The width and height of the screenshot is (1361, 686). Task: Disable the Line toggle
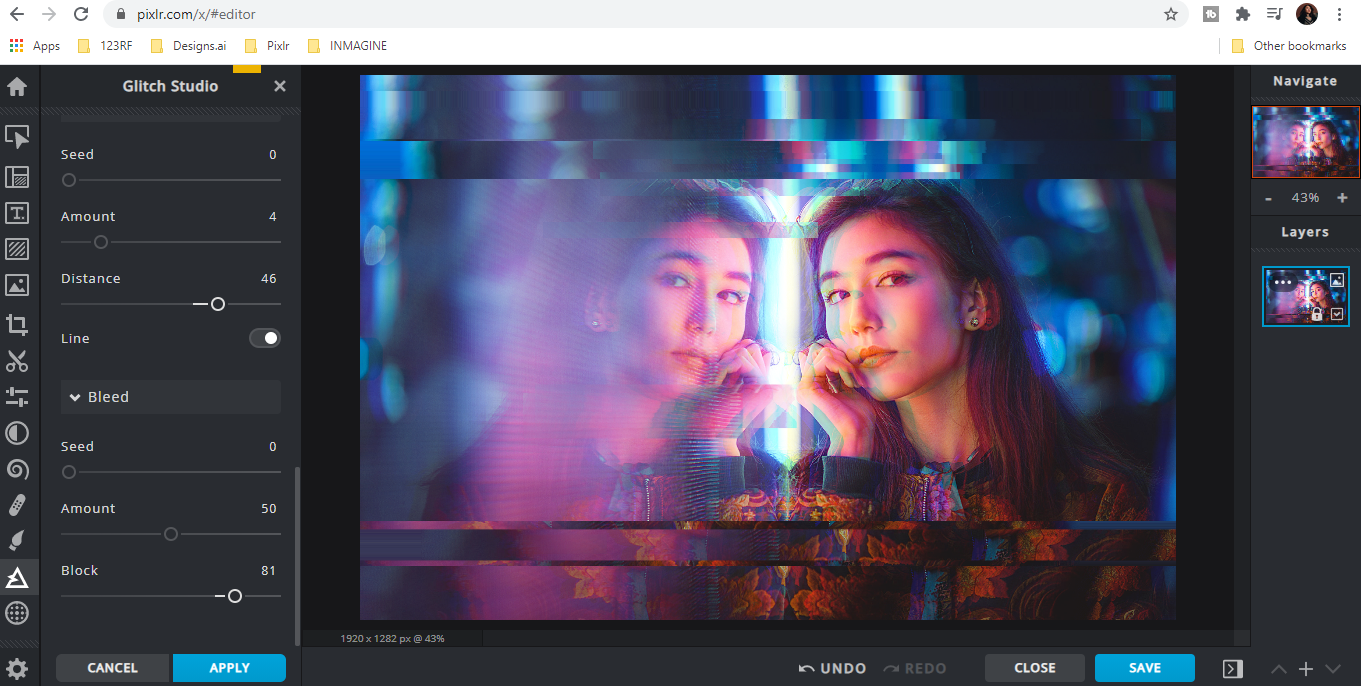[264, 338]
